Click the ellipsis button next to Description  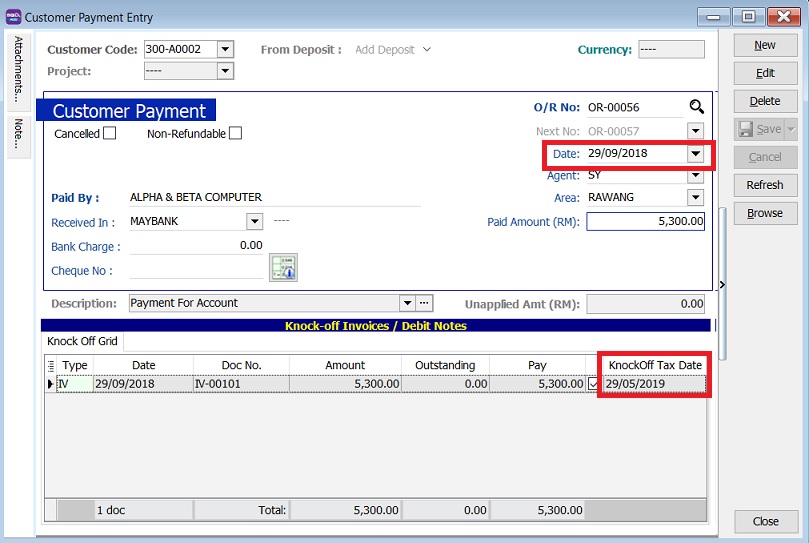[x=424, y=303]
